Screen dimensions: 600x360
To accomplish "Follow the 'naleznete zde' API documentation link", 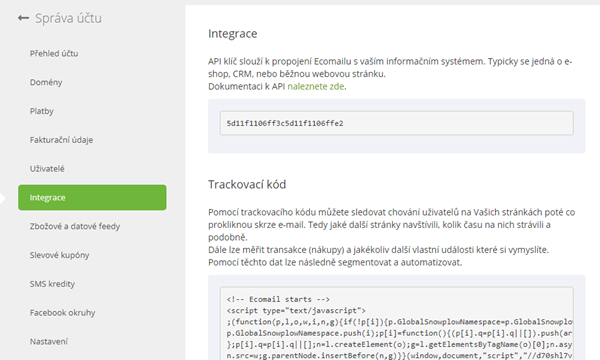I will (x=316, y=86).
